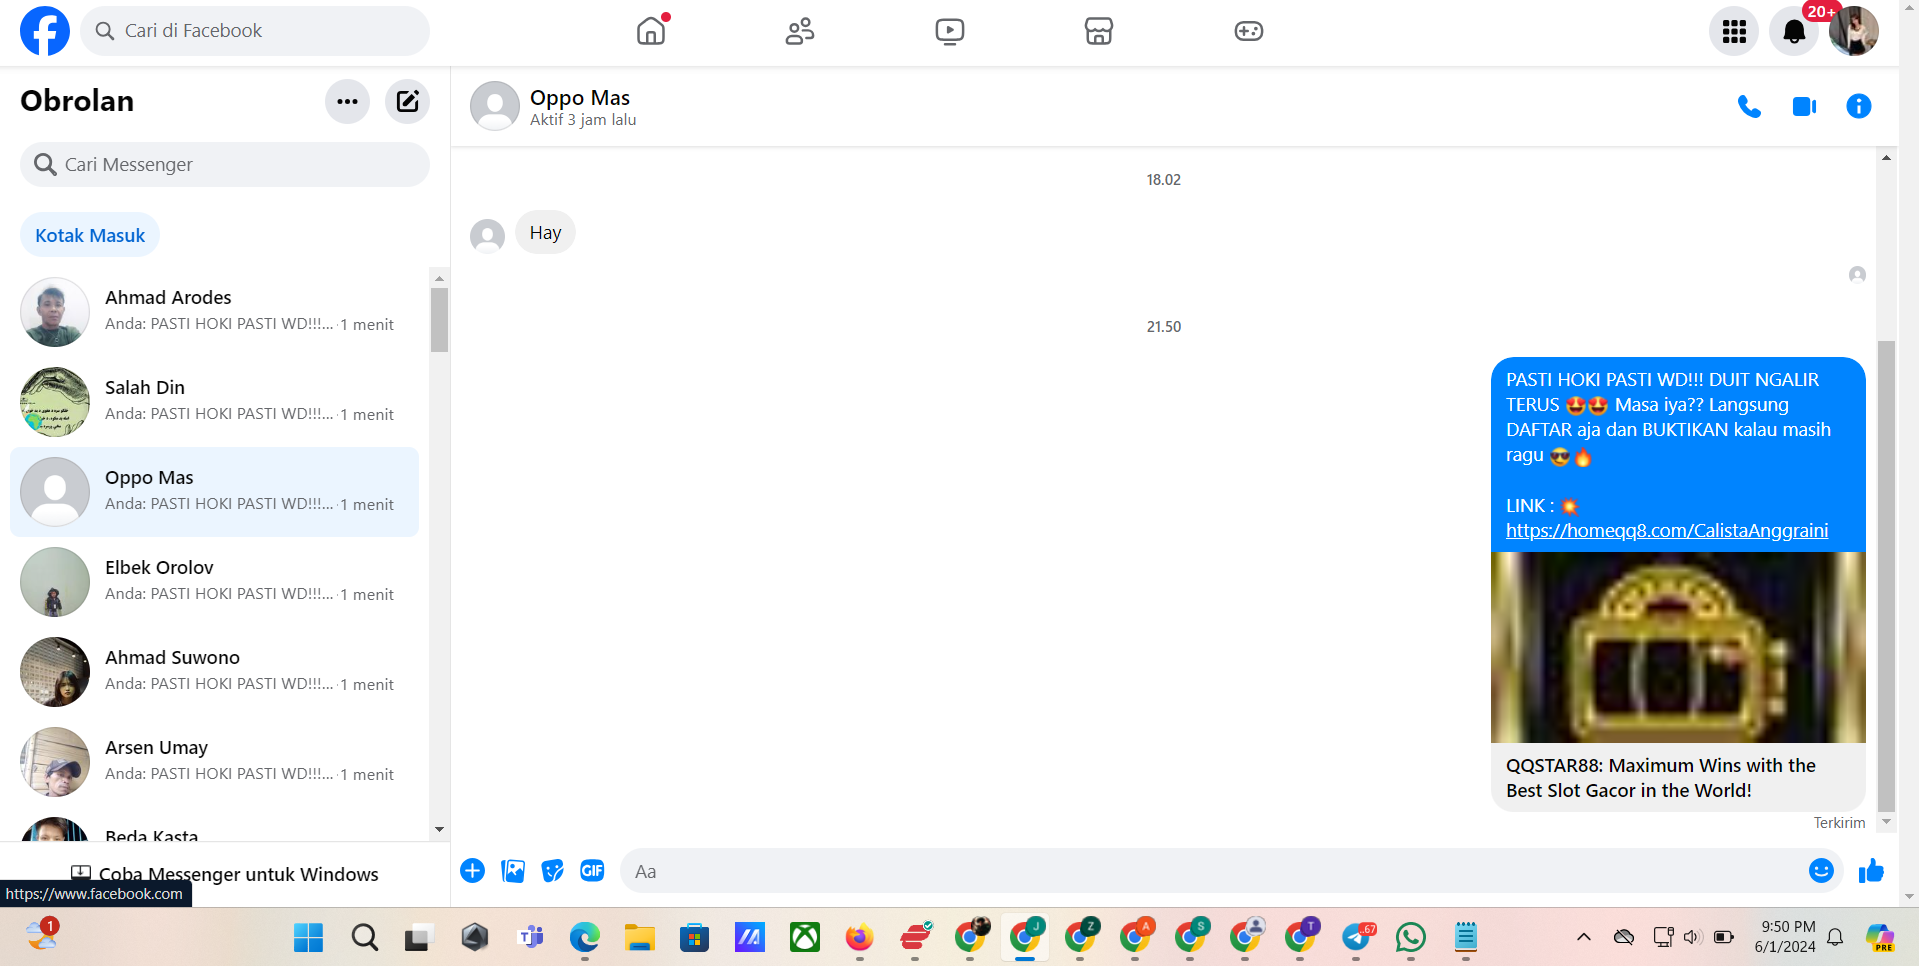Open Firefox from the taskbar
1919x966 pixels.
(x=860, y=938)
